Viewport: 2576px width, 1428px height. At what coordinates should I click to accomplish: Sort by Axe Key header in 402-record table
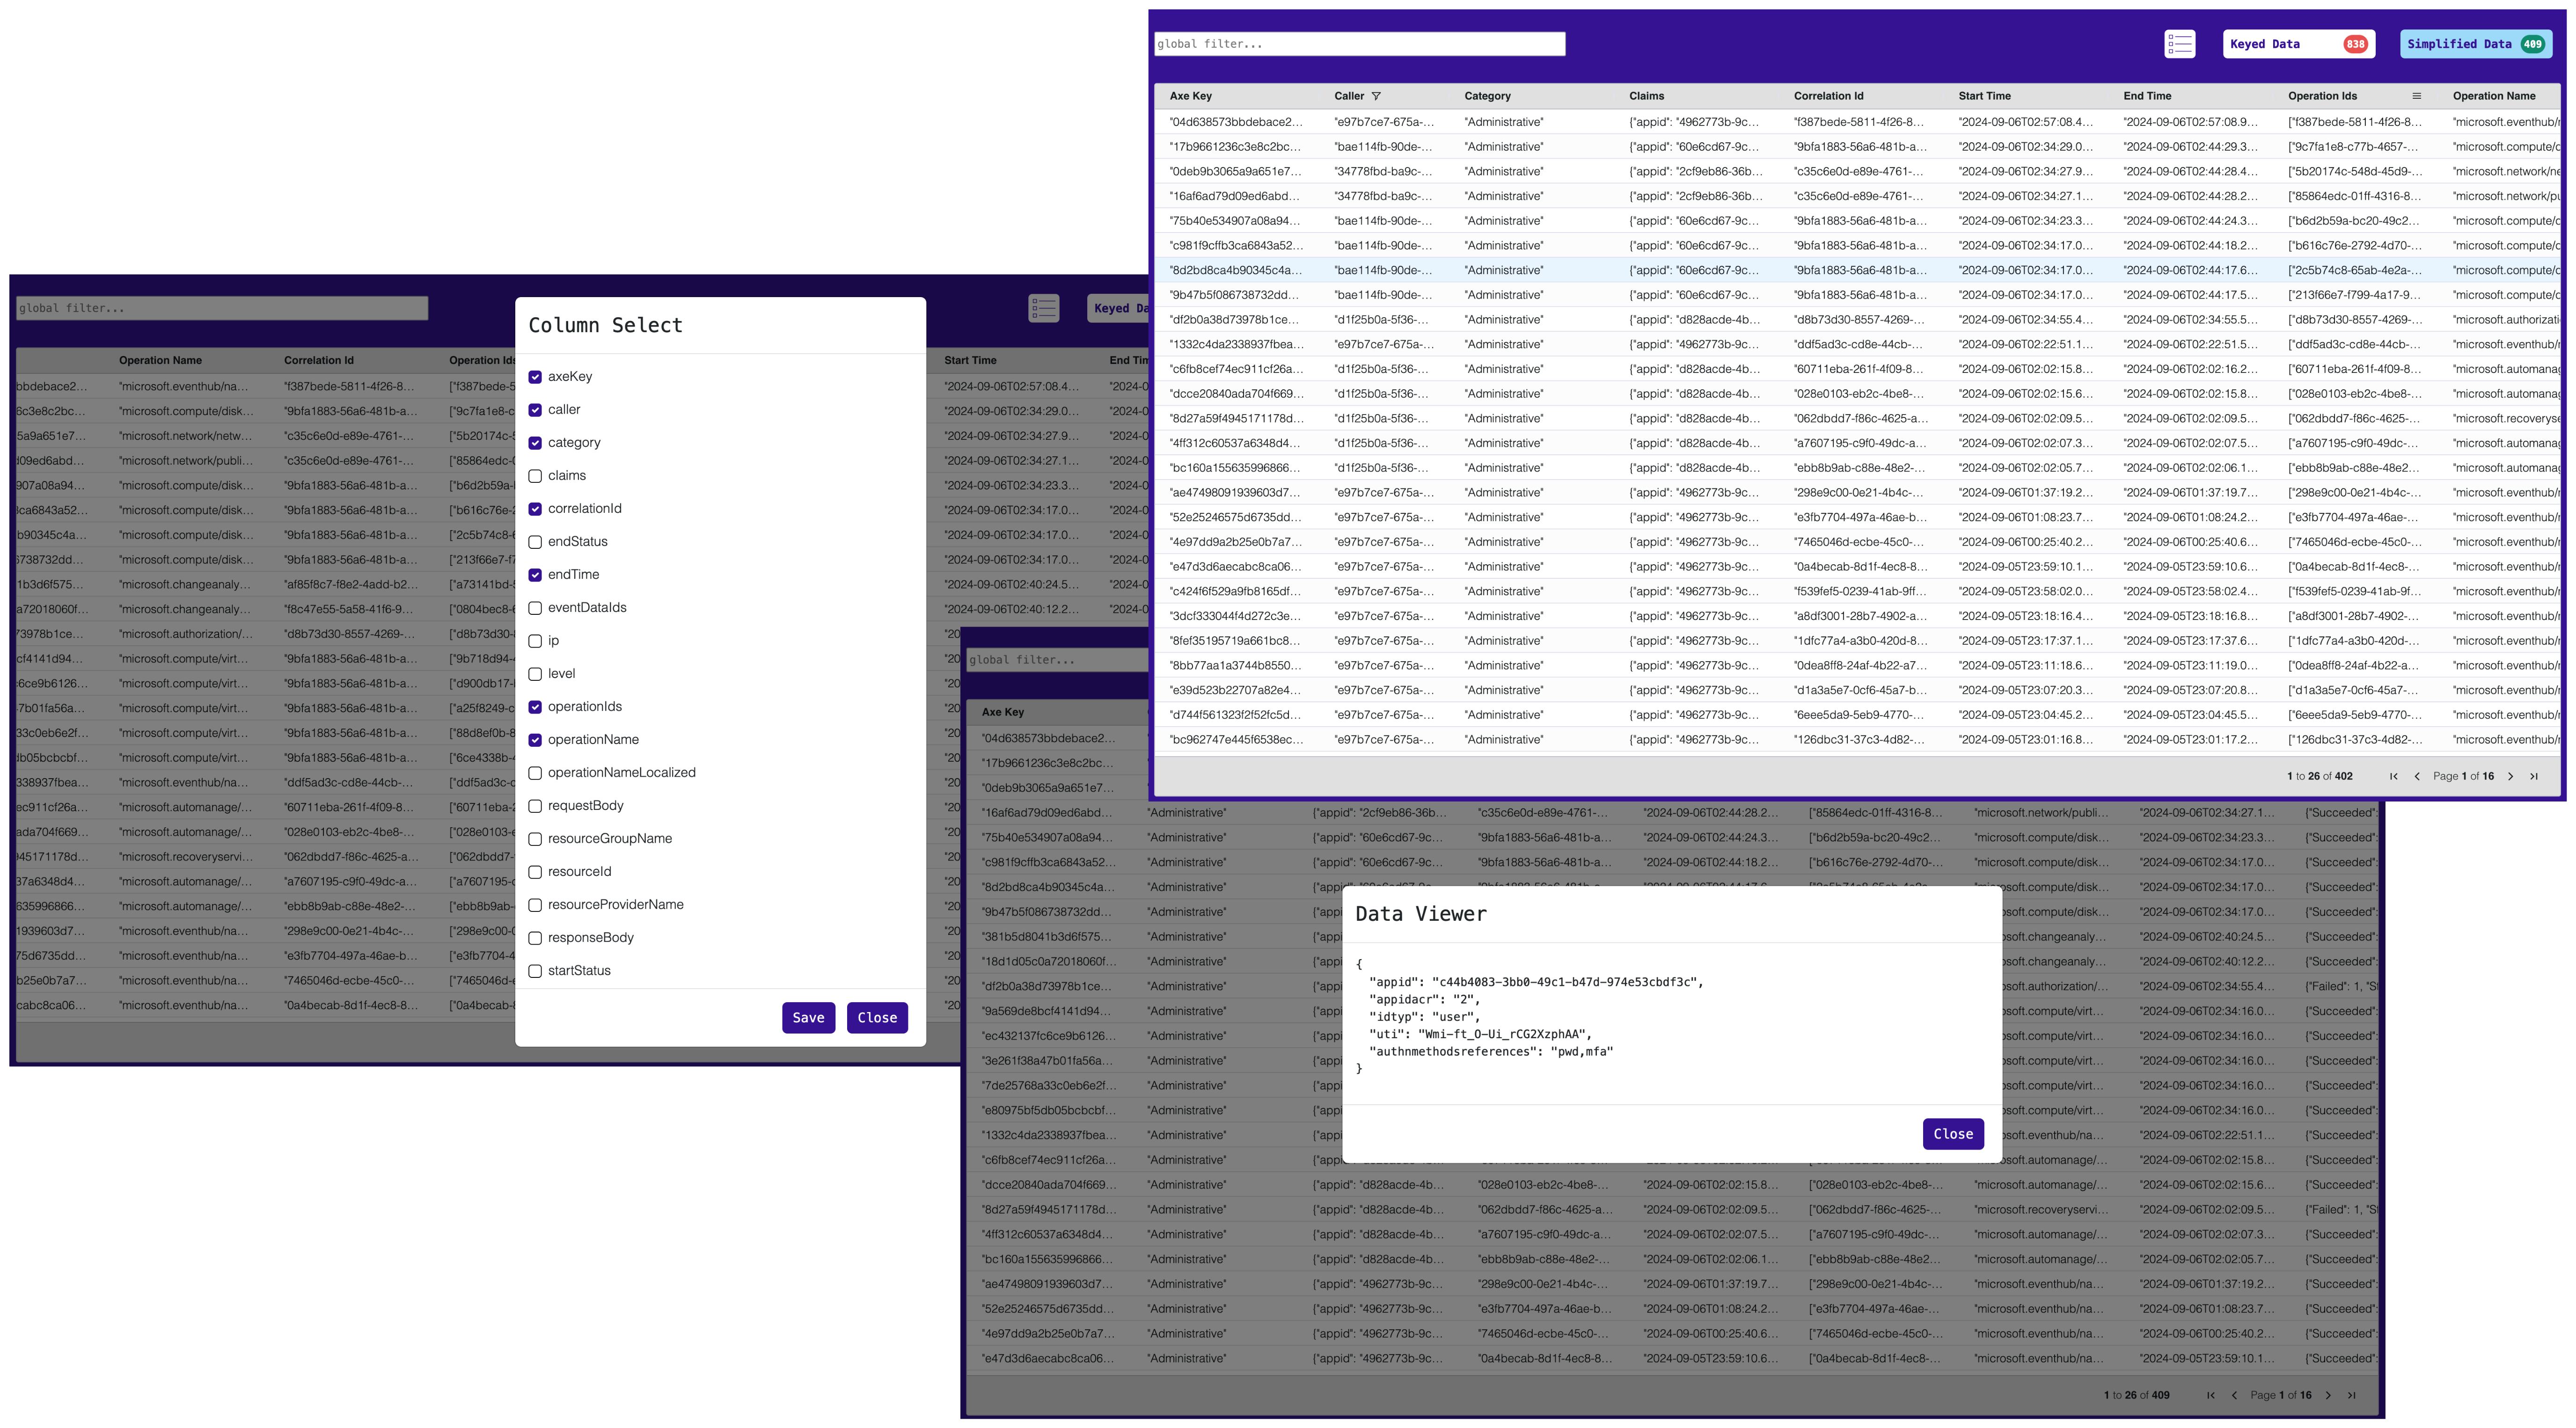click(1190, 96)
